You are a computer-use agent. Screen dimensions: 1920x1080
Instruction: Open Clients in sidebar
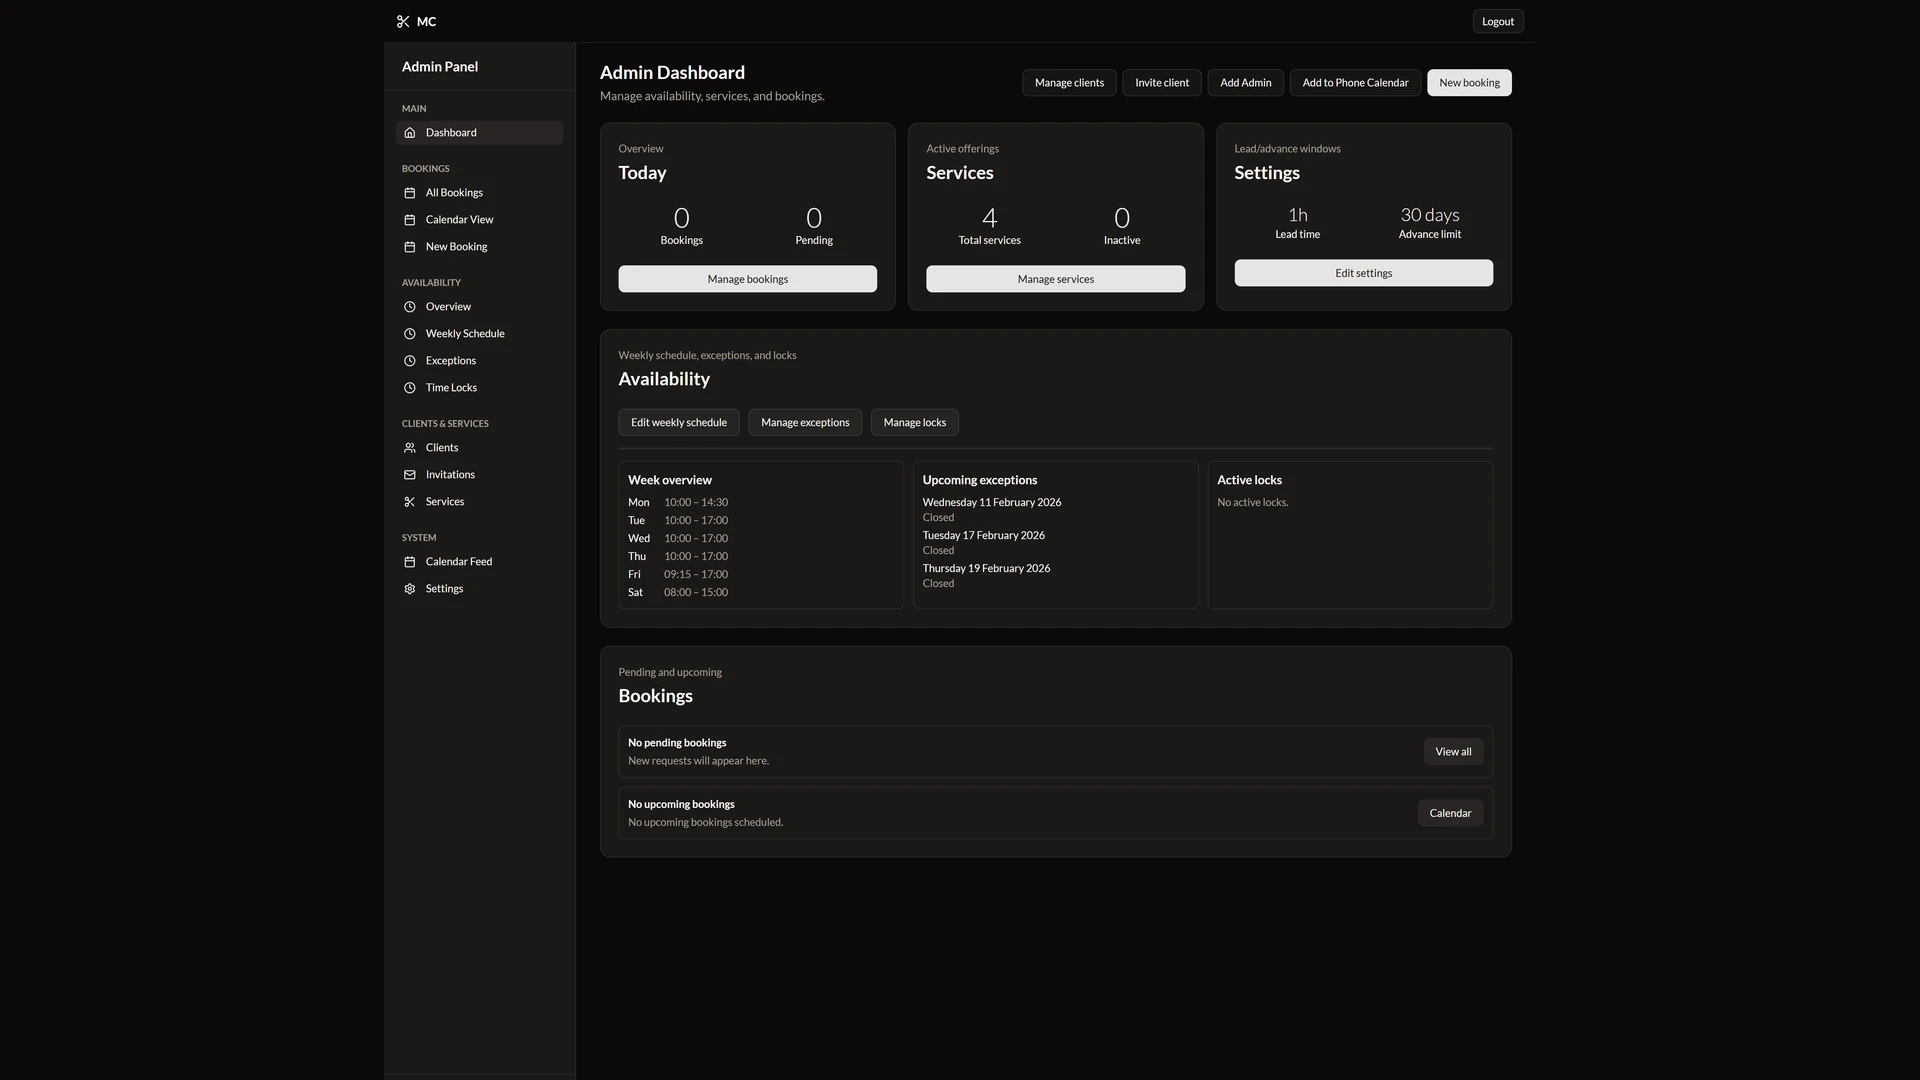point(479,448)
